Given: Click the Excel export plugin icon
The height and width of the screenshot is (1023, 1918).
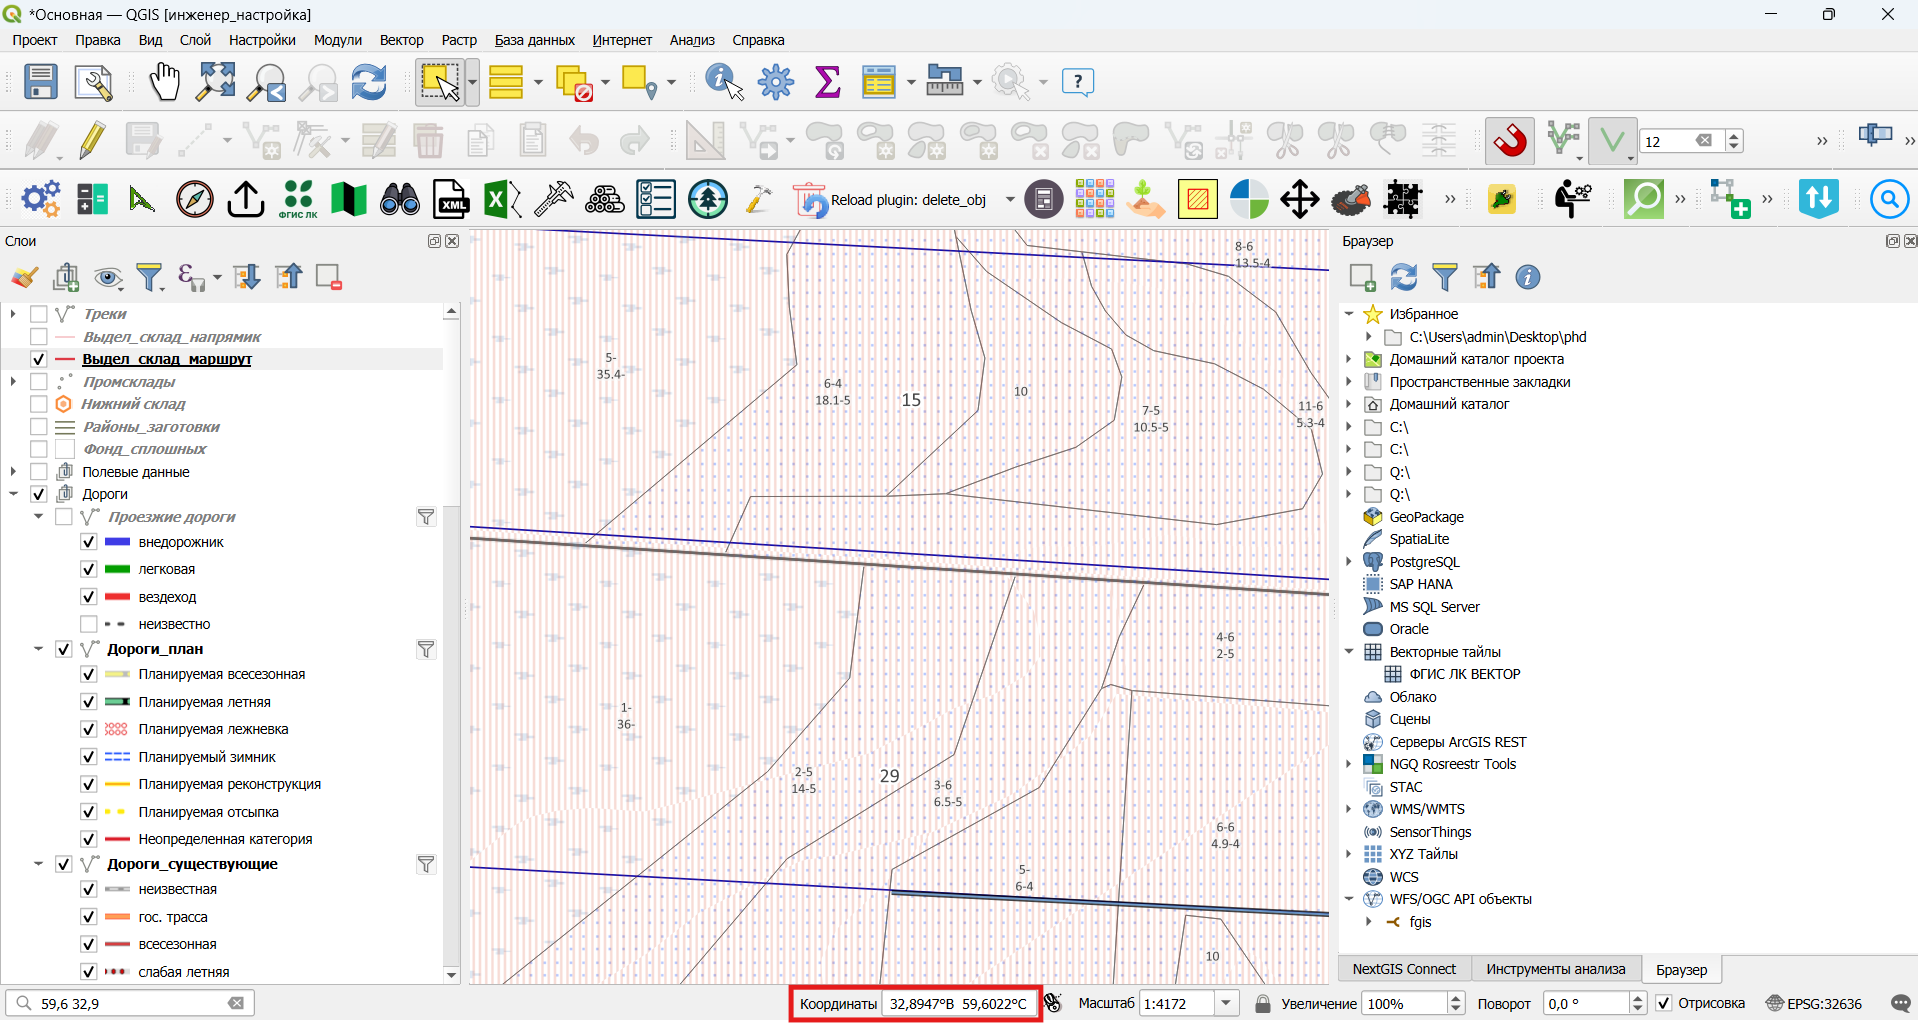Looking at the screenshot, I should coord(502,199).
